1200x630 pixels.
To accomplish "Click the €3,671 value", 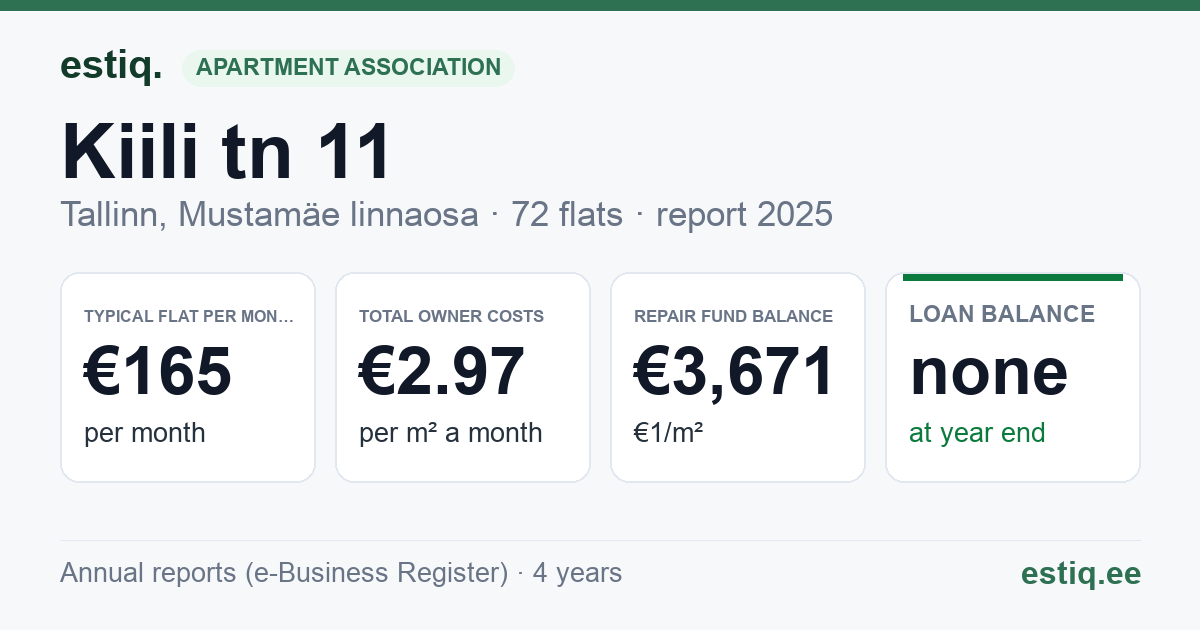I will click(734, 371).
